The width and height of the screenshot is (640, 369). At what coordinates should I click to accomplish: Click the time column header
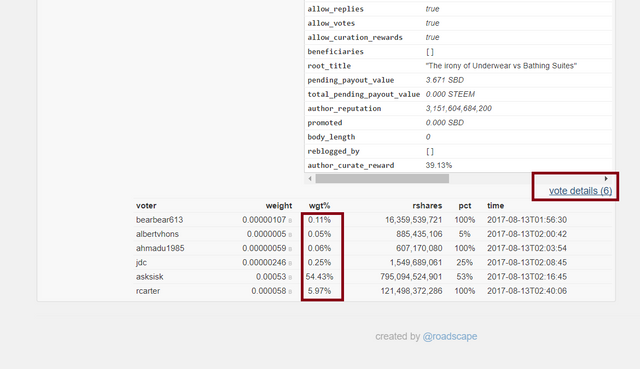coord(495,206)
